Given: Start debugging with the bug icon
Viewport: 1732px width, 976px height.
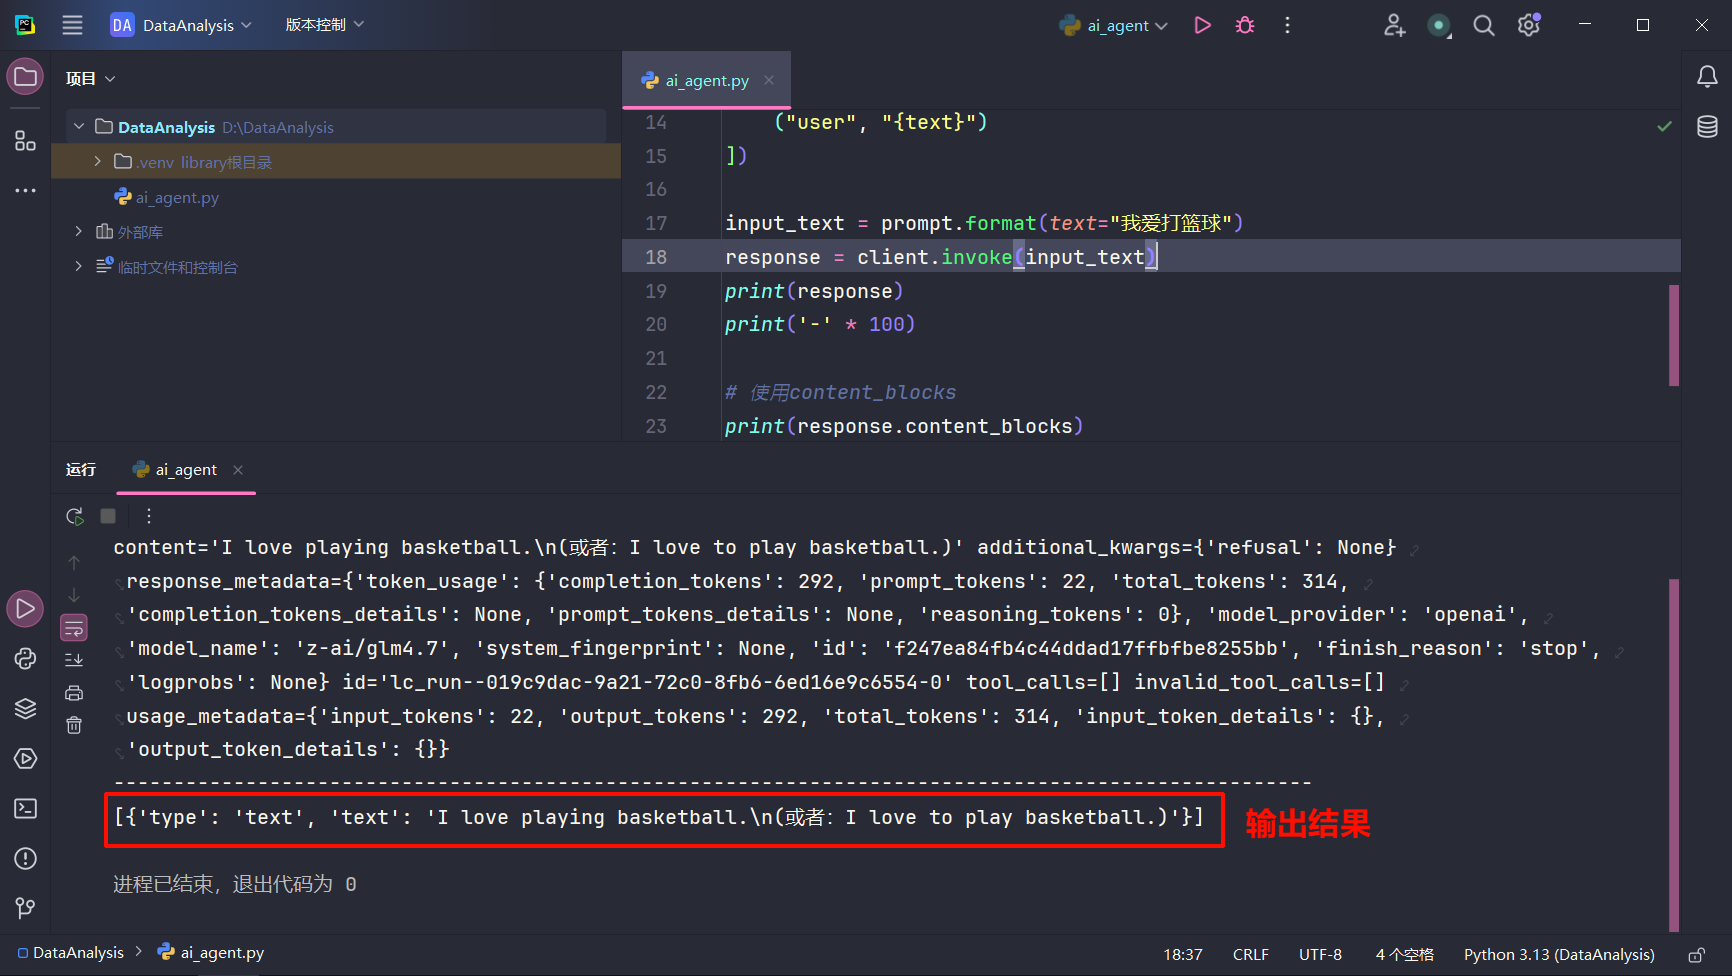Looking at the screenshot, I should (1245, 25).
